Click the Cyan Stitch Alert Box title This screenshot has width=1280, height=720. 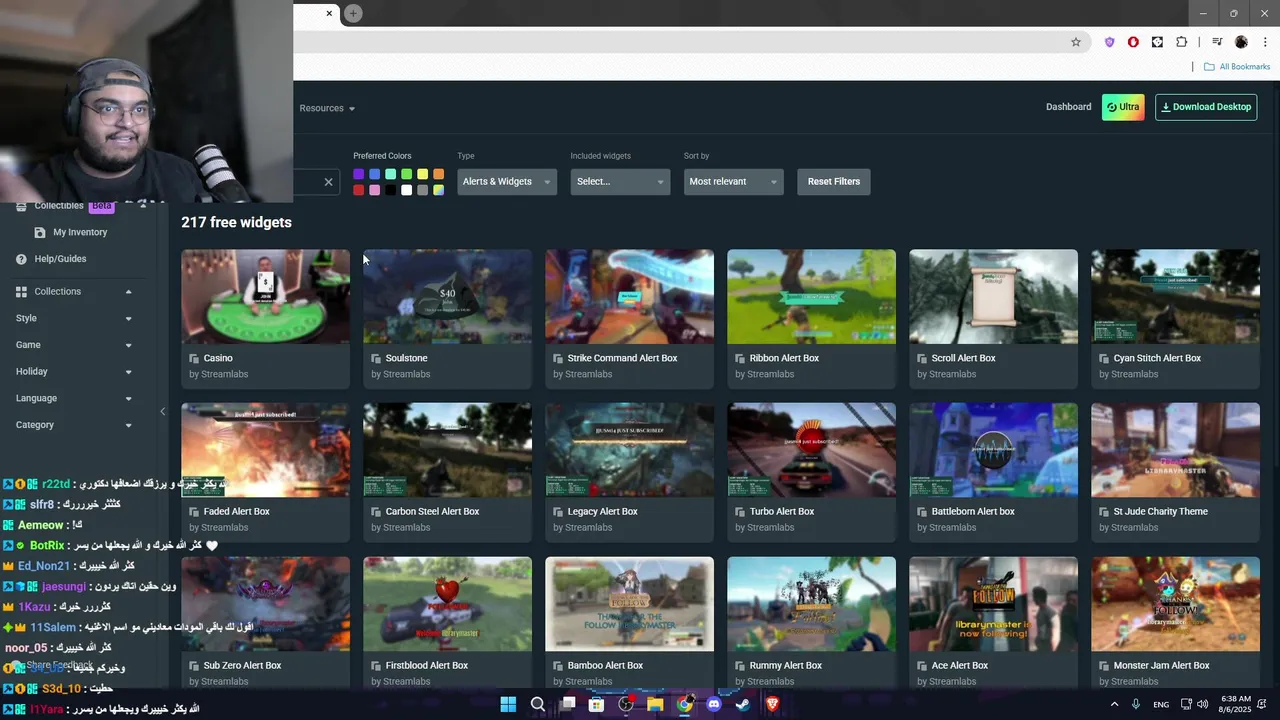tap(1157, 358)
